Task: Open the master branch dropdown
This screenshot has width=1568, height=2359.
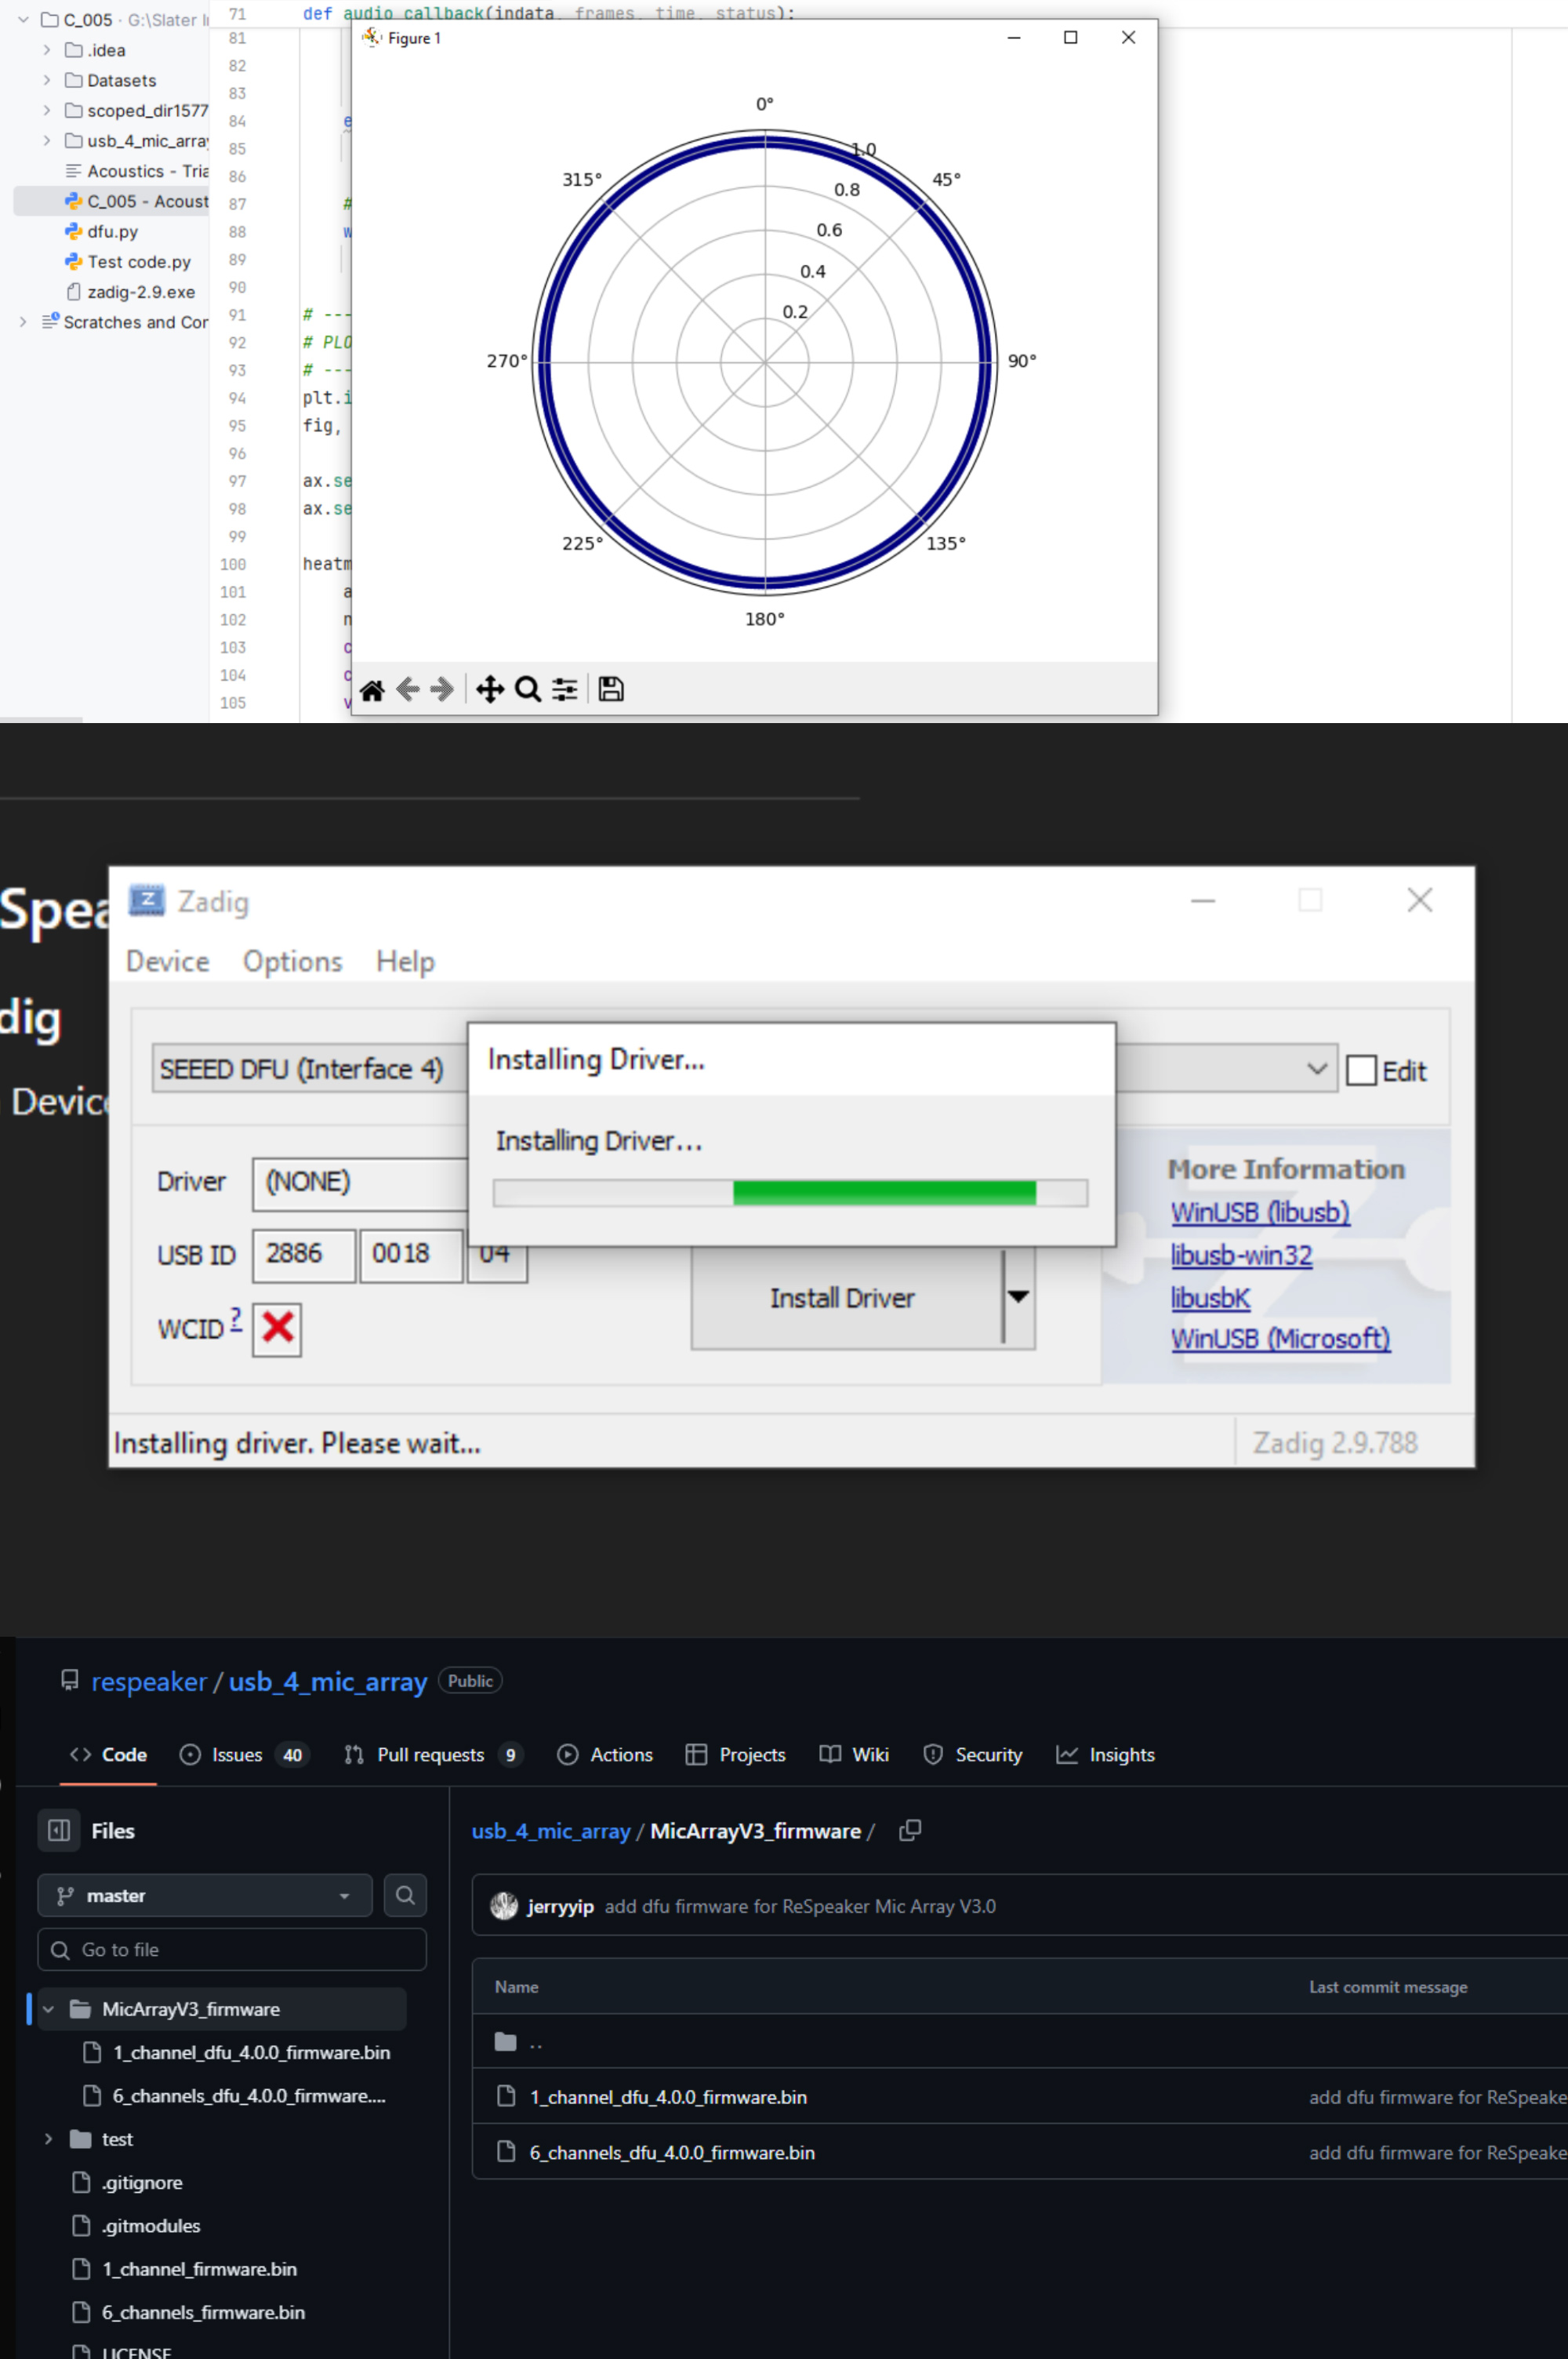Action: pos(205,1895)
